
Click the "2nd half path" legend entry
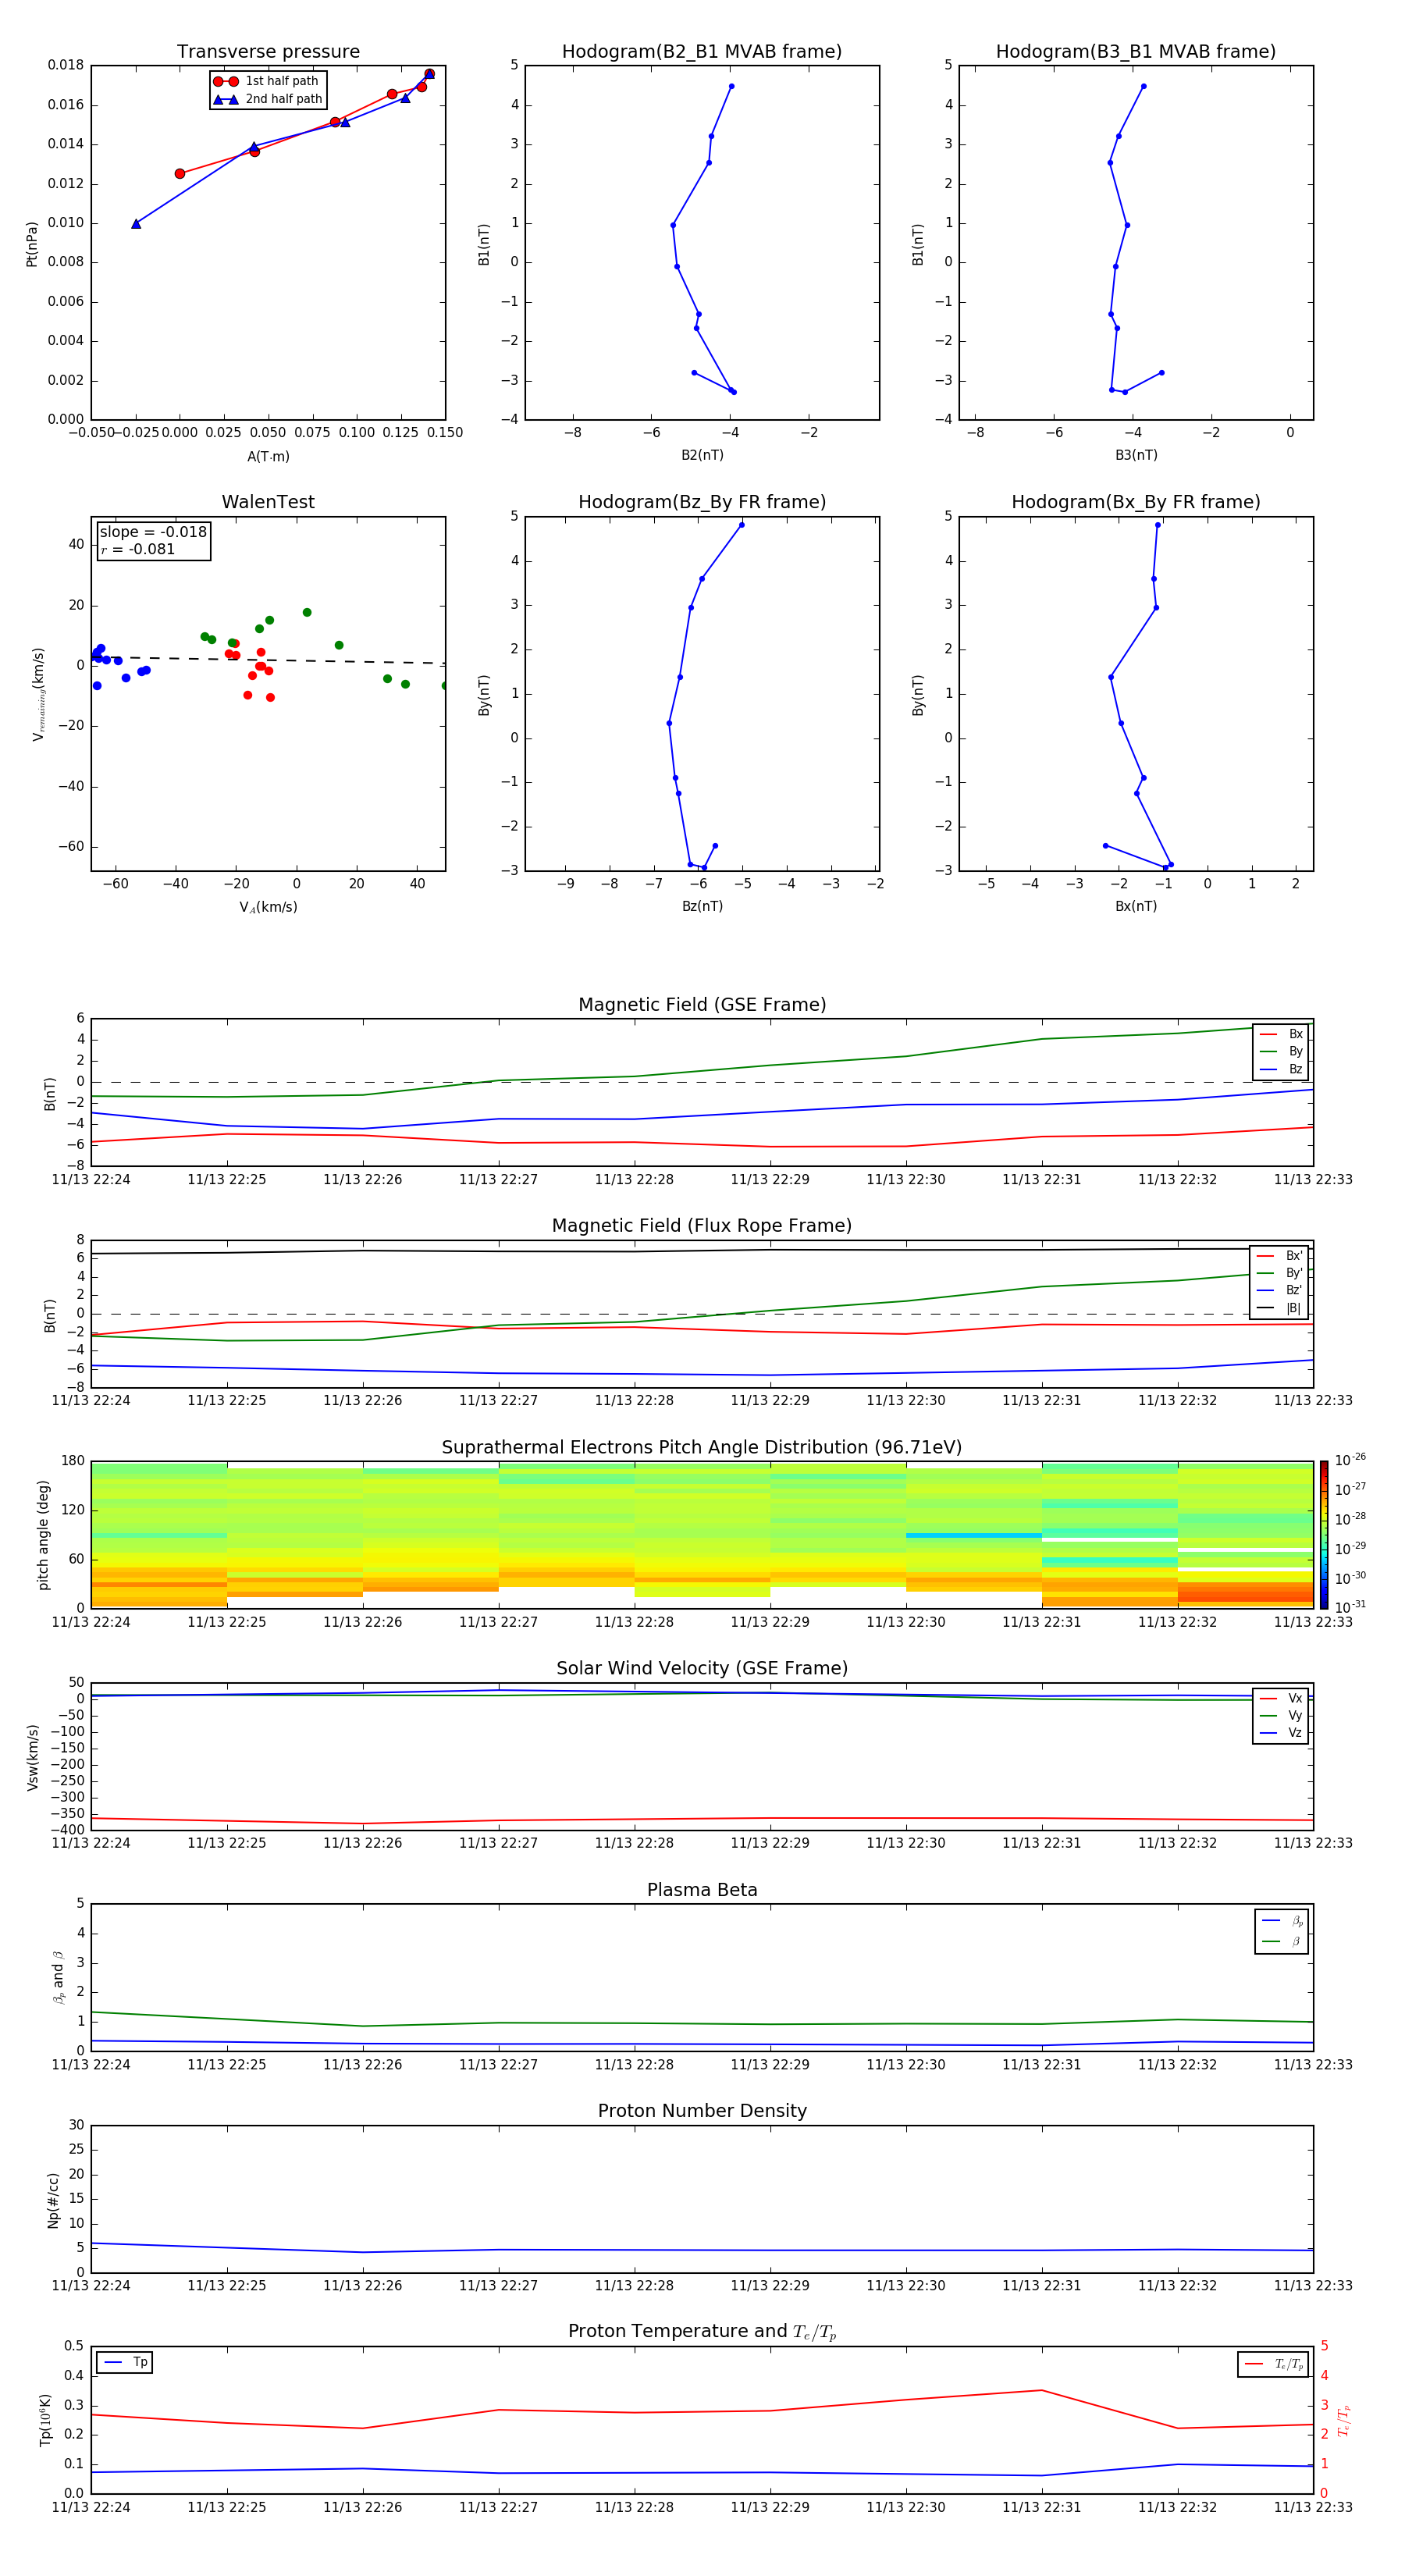point(268,99)
